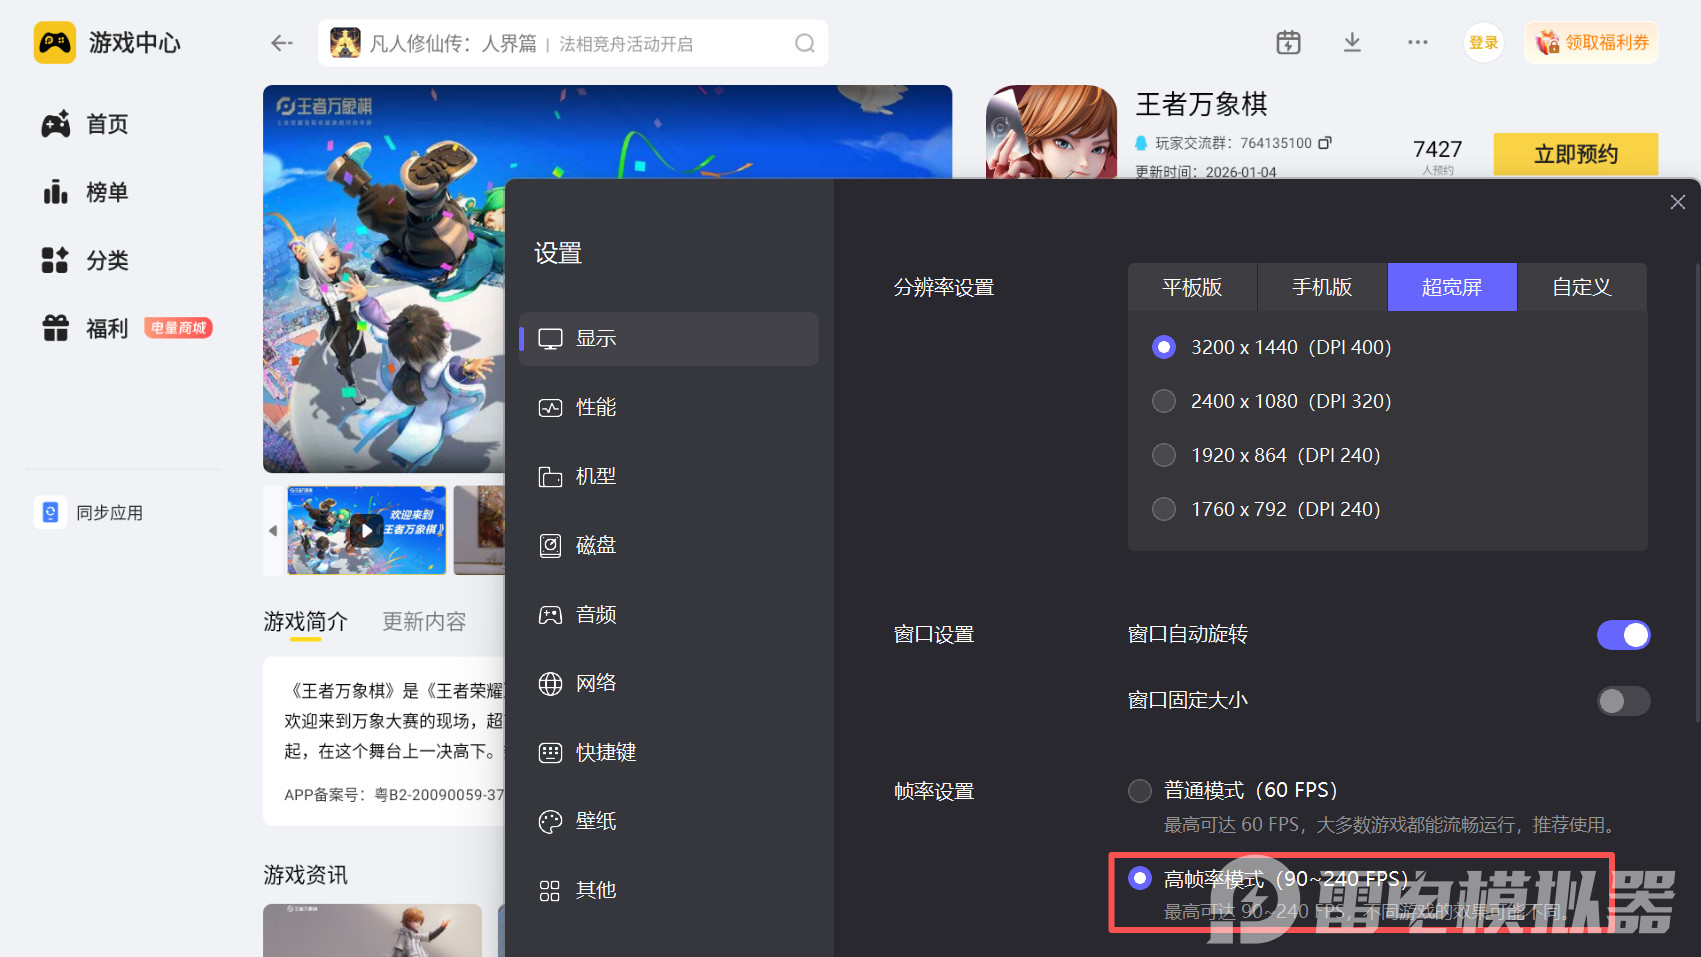This screenshot has height=957, width=1701.
Task: Choose 平板版 resolution tab
Action: point(1192,287)
